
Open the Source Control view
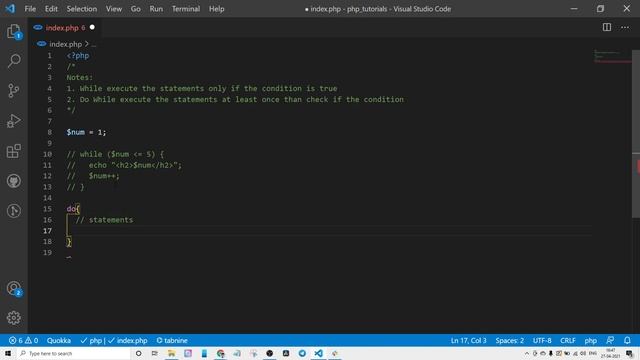pos(14,90)
